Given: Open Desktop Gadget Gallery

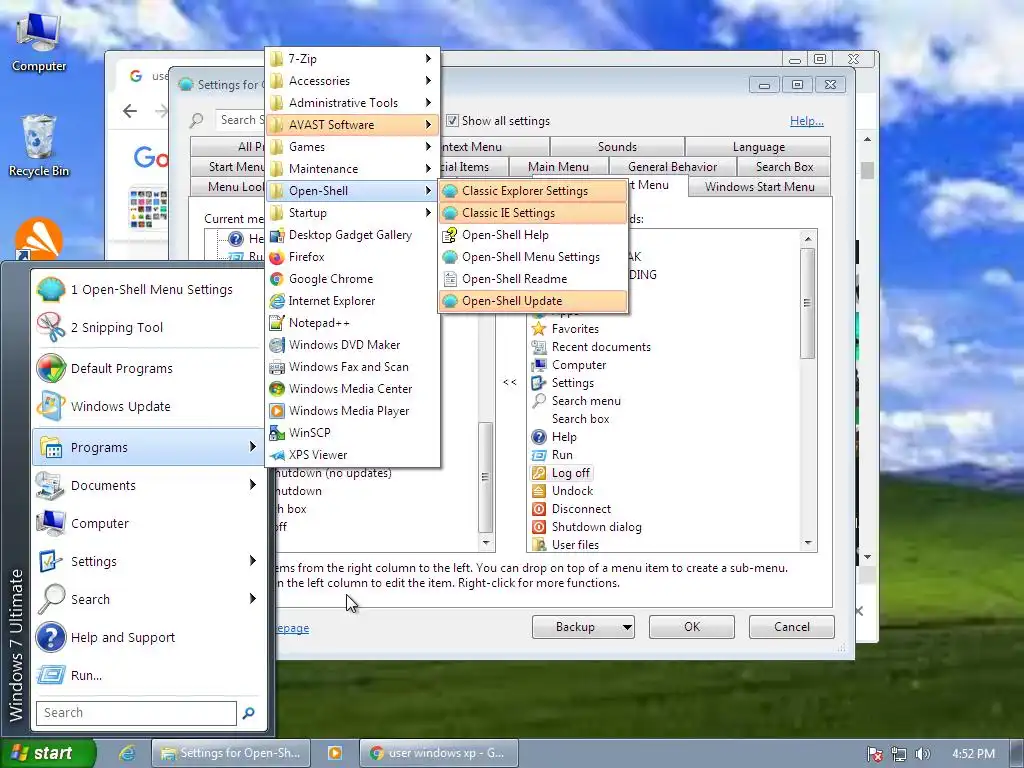Looking at the screenshot, I should [x=353, y=235].
